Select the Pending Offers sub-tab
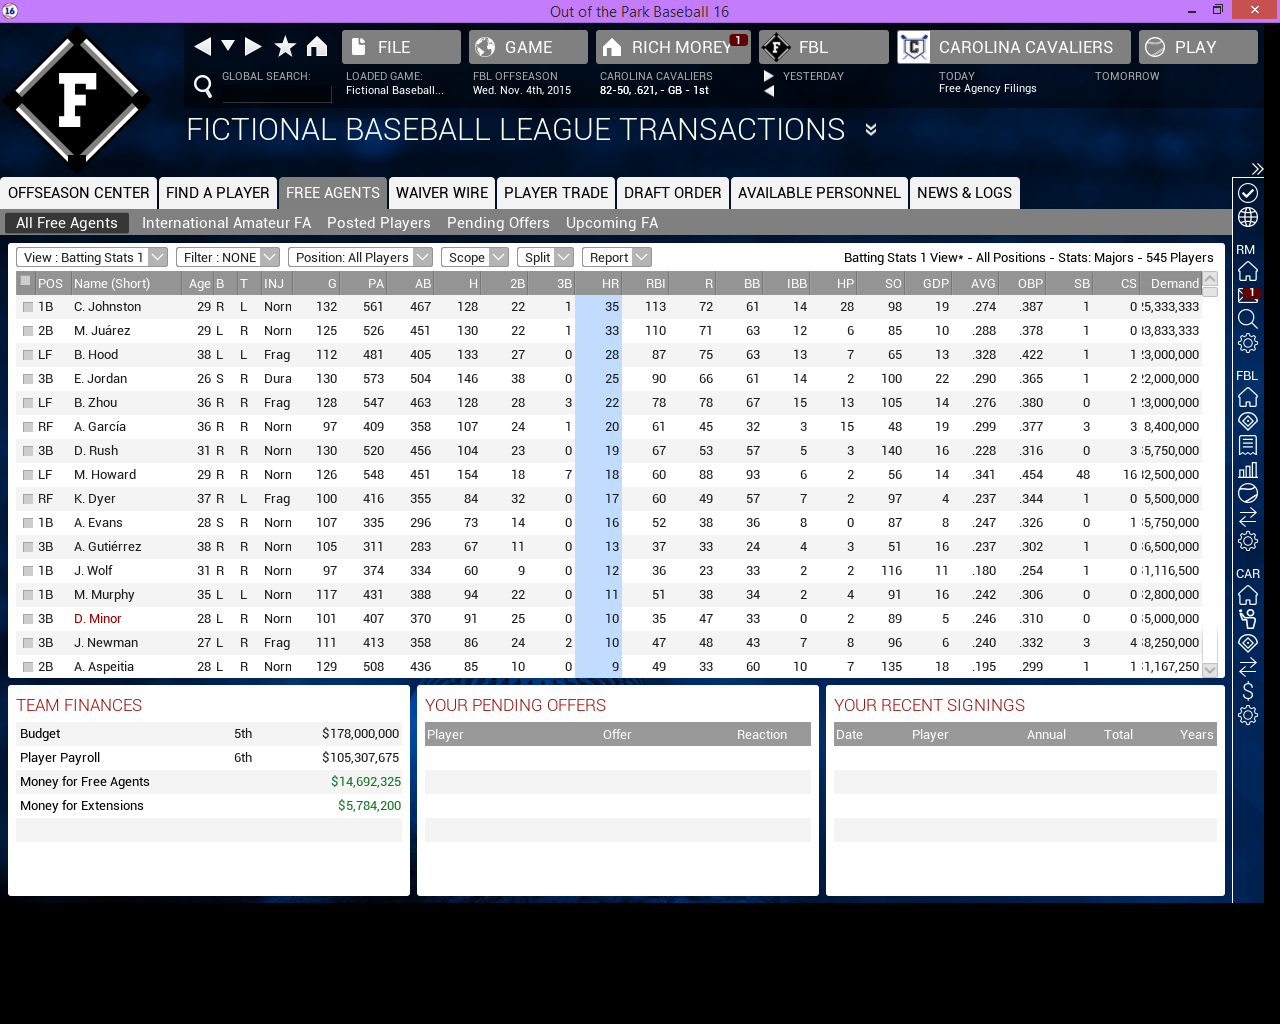Viewport: 1280px width, 1024px height. tap(498, 223)
